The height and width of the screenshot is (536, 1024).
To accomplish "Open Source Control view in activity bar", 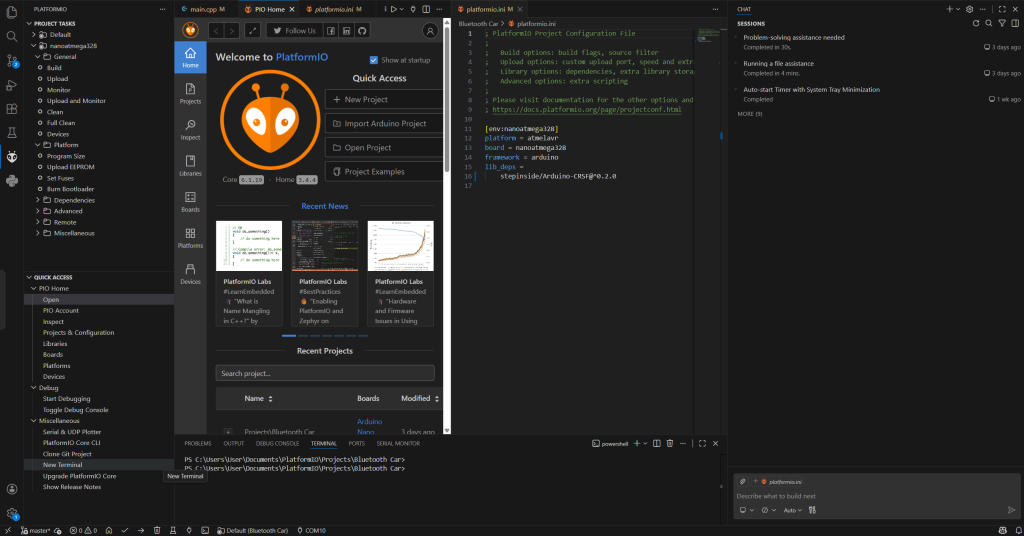I will coord(12,60).
